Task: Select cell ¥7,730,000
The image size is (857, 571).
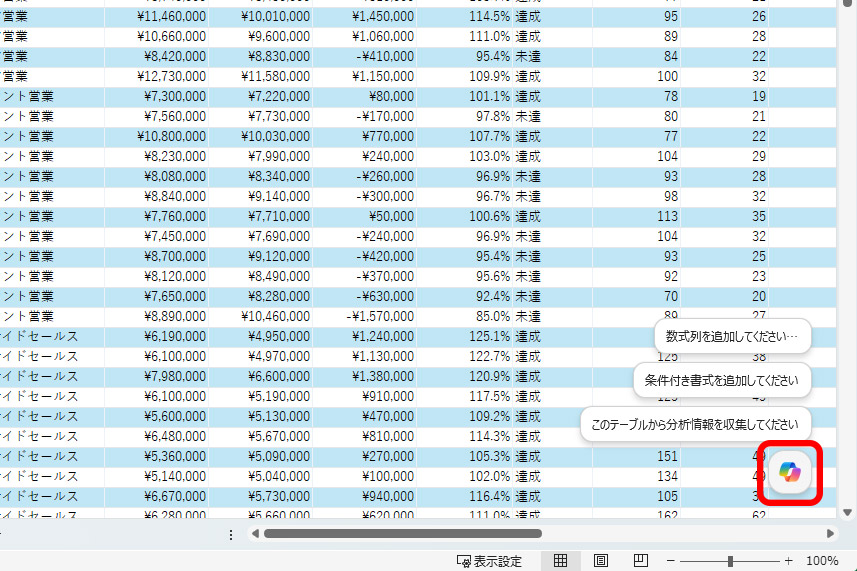Action: coord(261,116)
